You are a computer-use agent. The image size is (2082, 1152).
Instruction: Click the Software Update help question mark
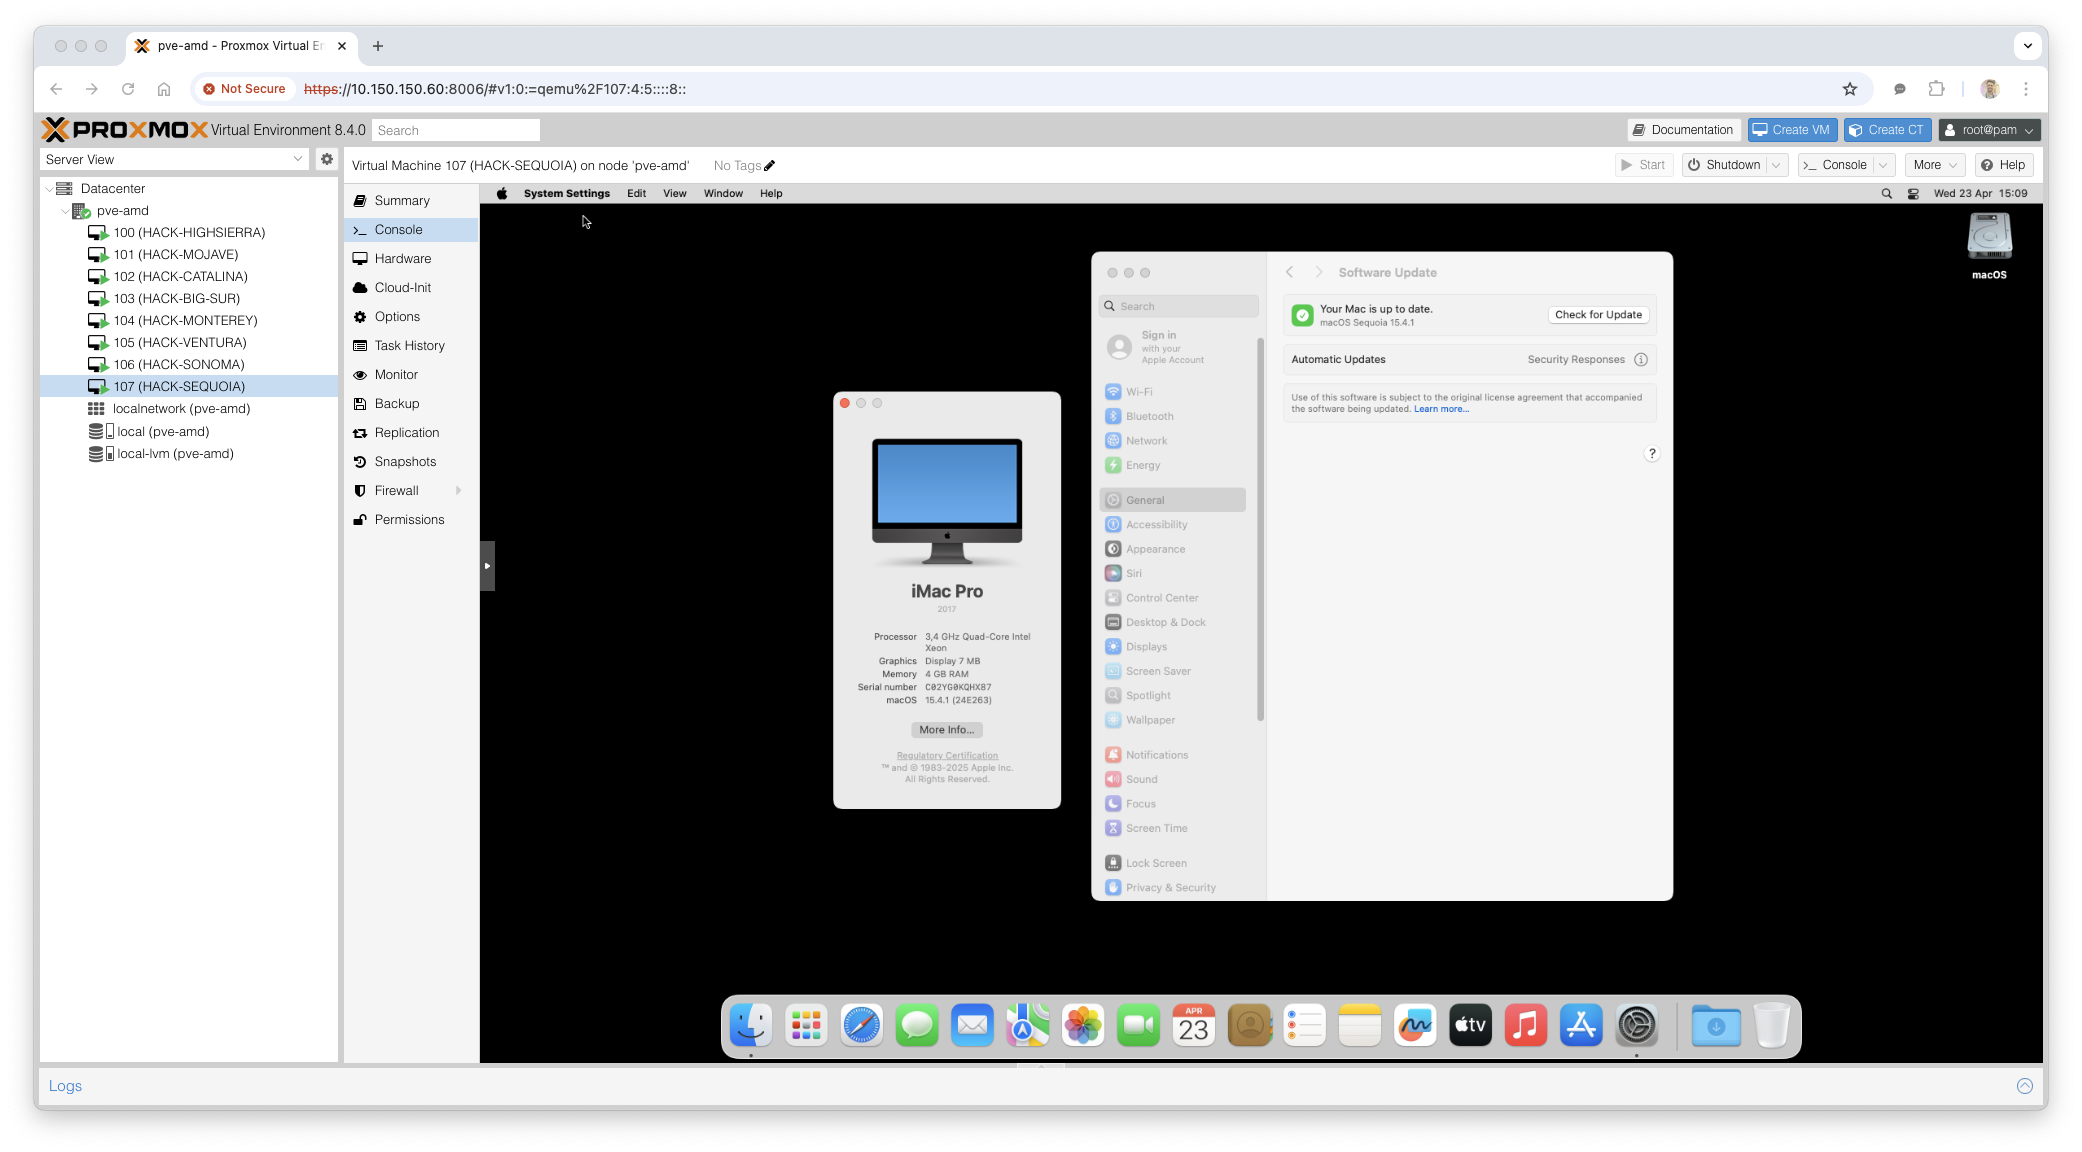point(1651,454)
